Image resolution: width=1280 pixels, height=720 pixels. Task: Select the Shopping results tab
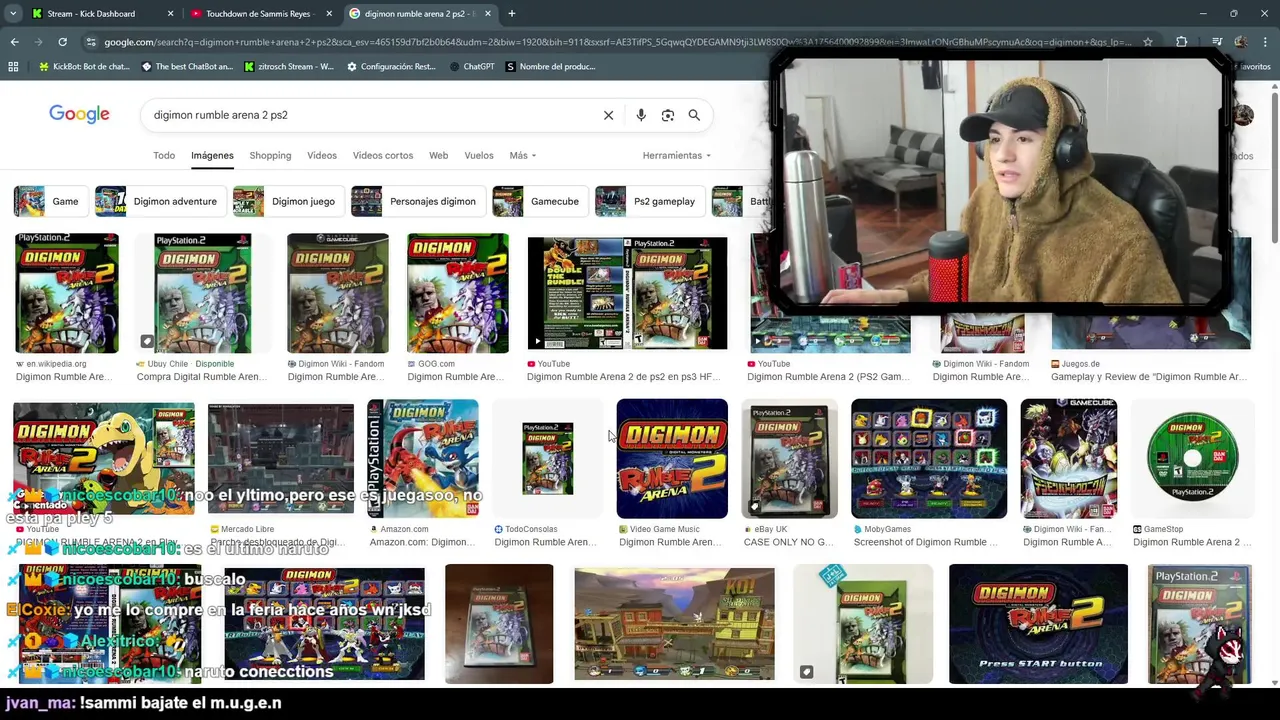[x=270, y=156]
